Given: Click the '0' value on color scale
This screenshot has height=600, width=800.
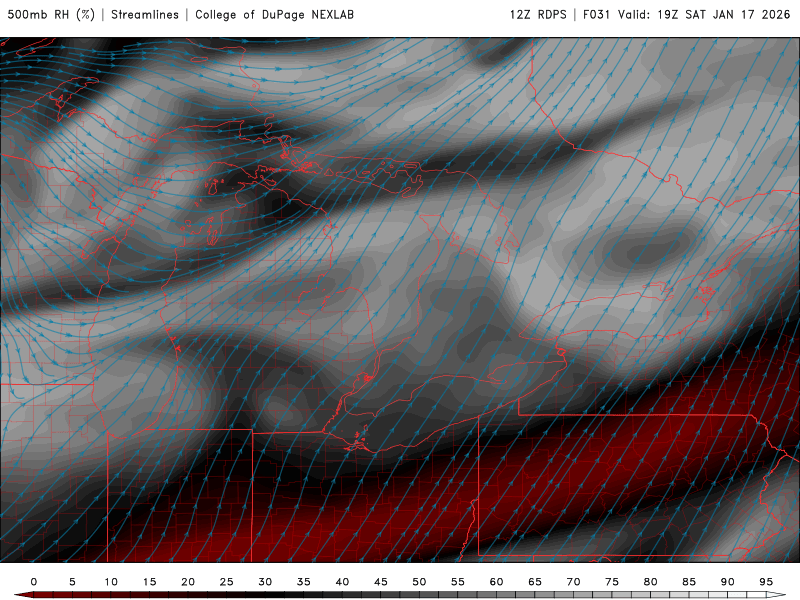Looking at the screenshot, I should [34, 582].
